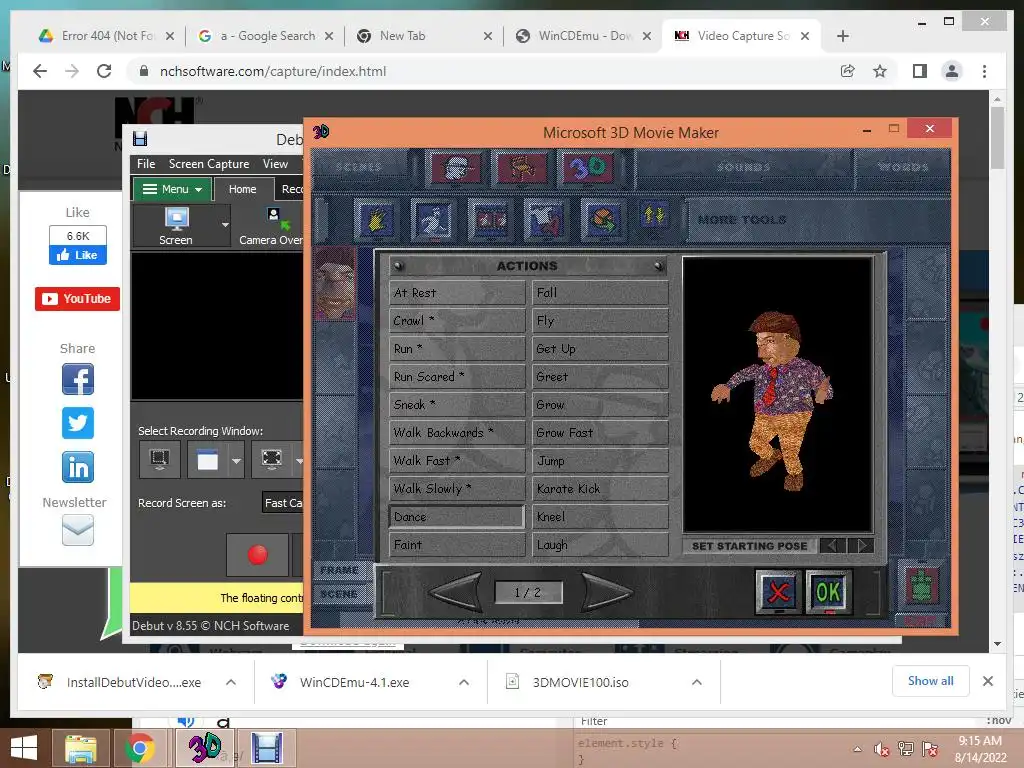
Task: Expand window selection dropdown arrow
Action: point(236,460)
